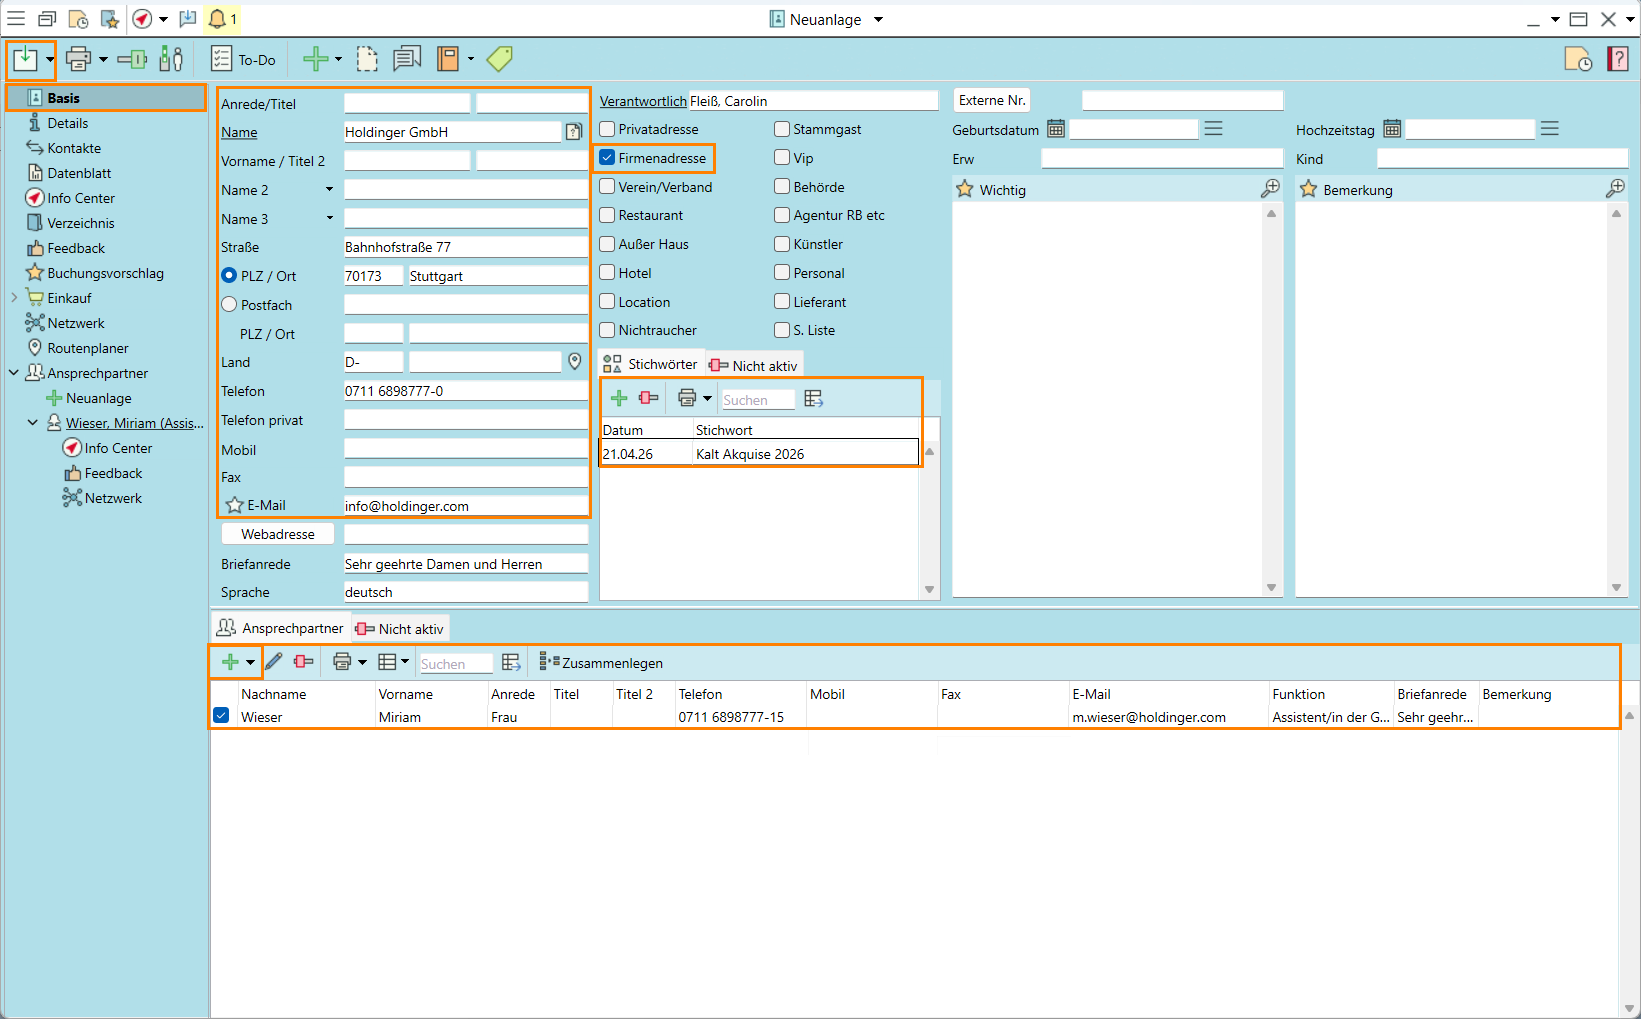1641x1019 pixels.
Task: Enable the Privatadresse checkbox
Action: point(607,129)
